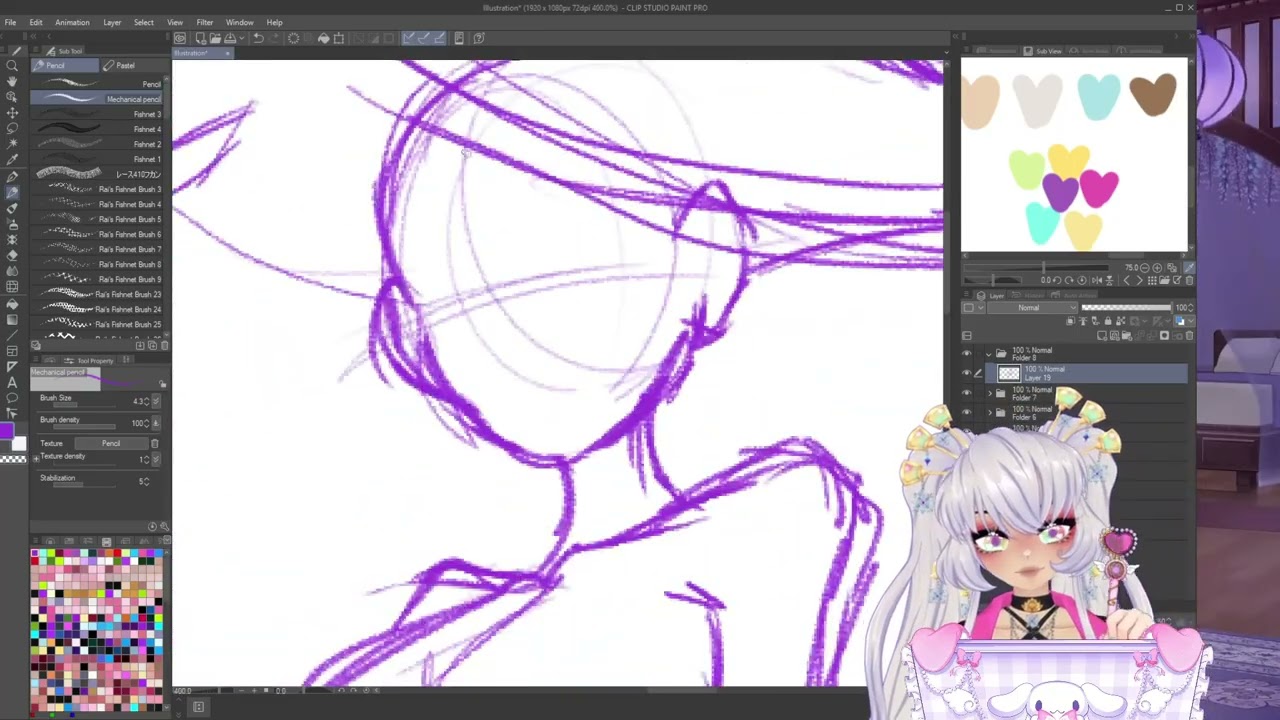
Task: Open the Edit menu
Action: click(36, 22)
